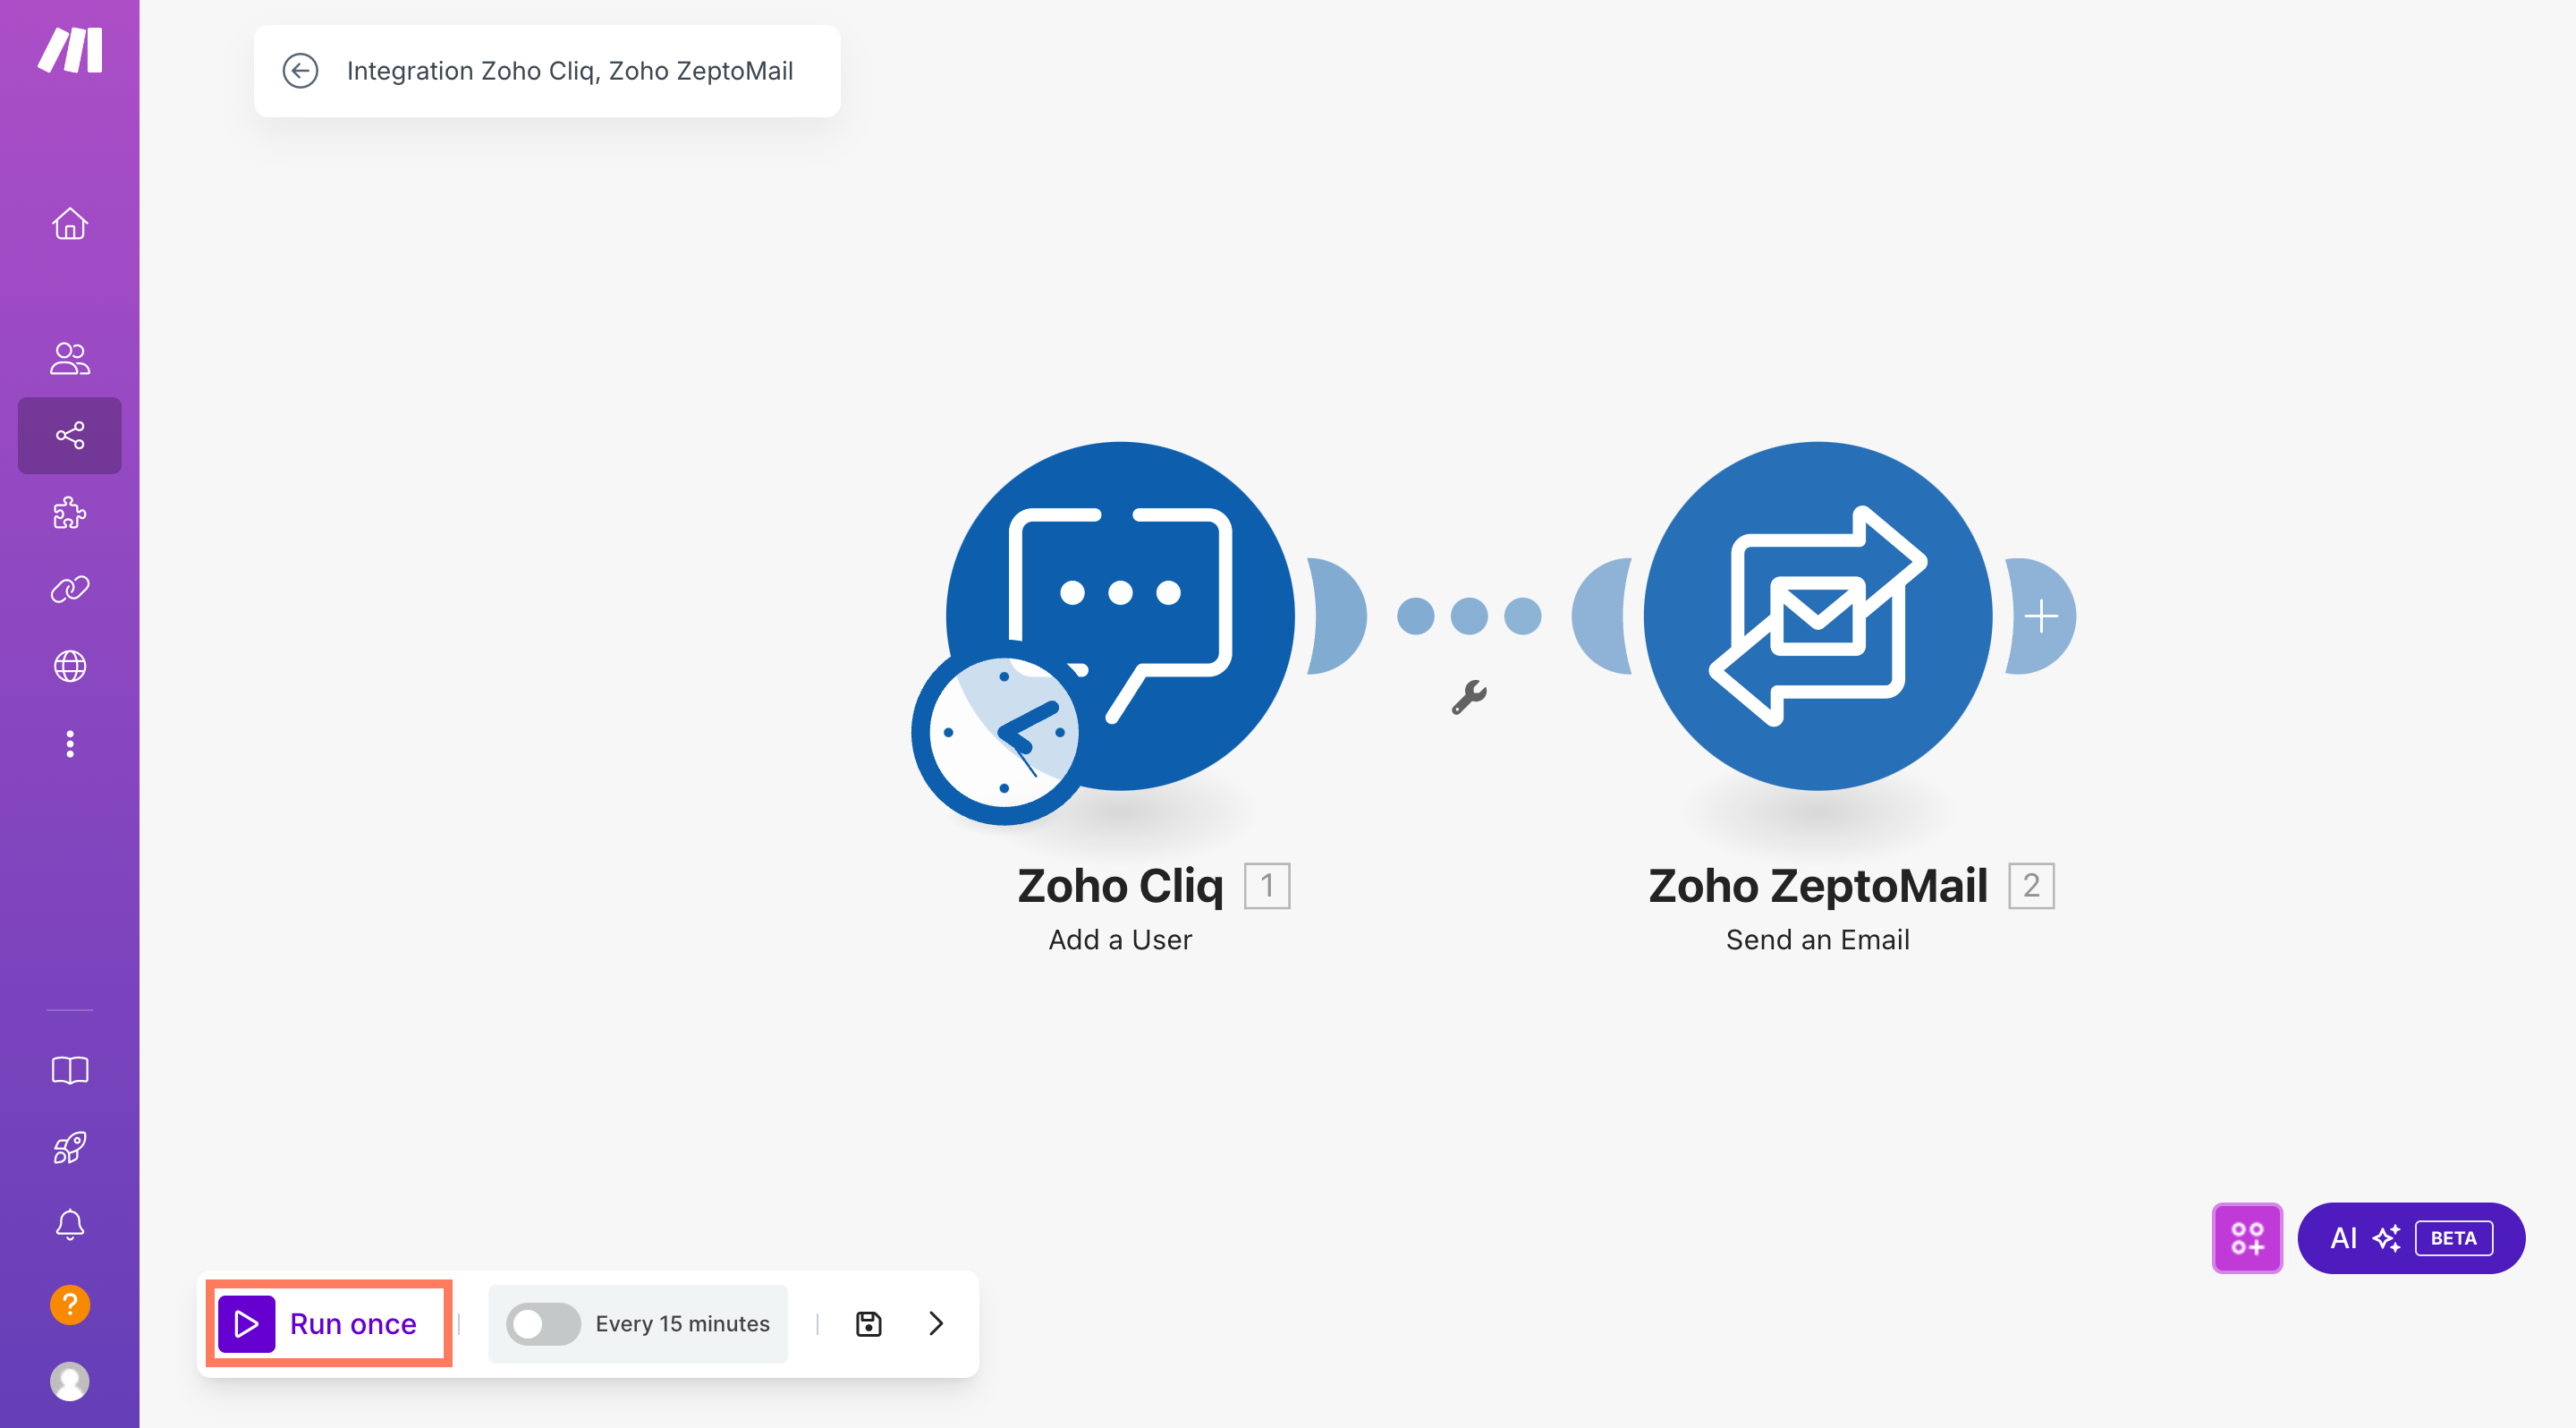
Task: Add another module with the plus button
Action: (2041, 616)
